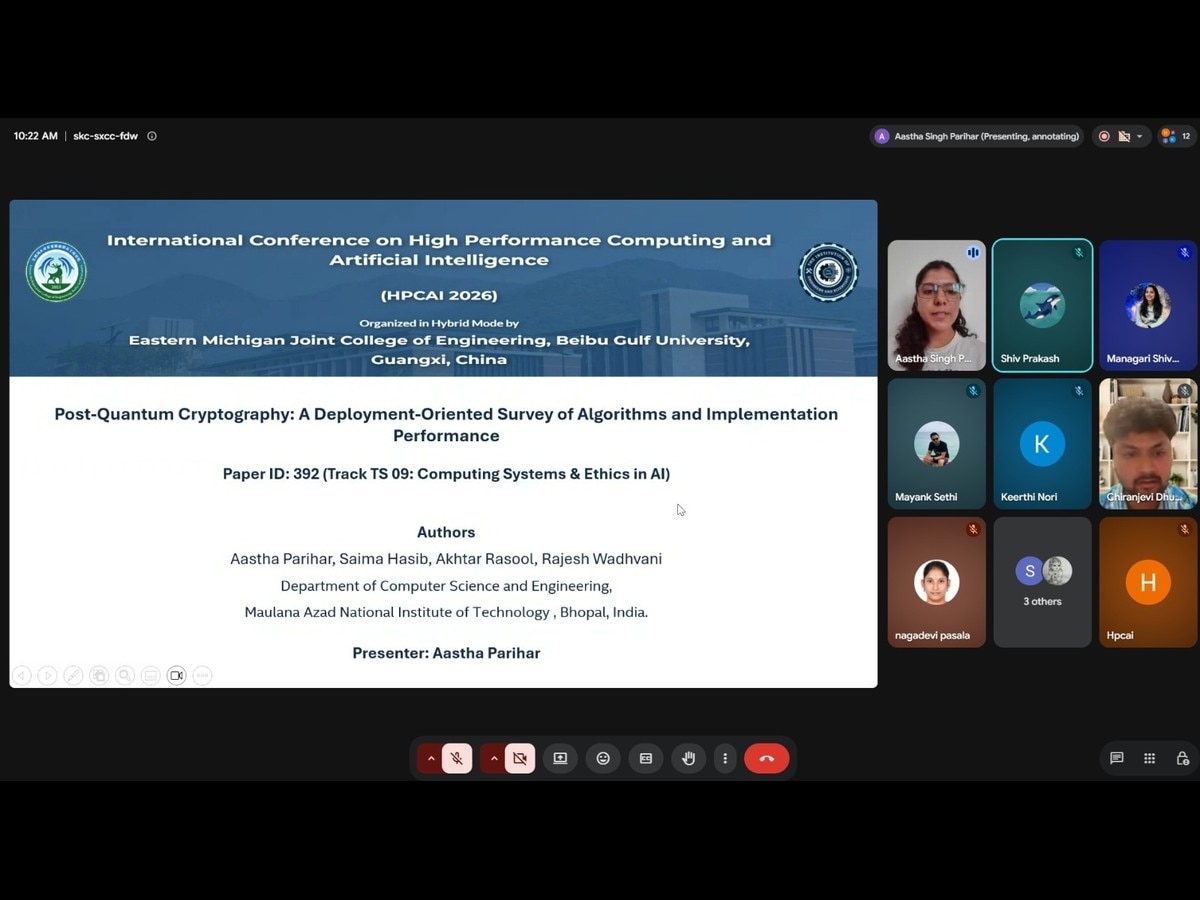Turn on the camera in the call bar
1200x900 pixels.
pos(520,758)
